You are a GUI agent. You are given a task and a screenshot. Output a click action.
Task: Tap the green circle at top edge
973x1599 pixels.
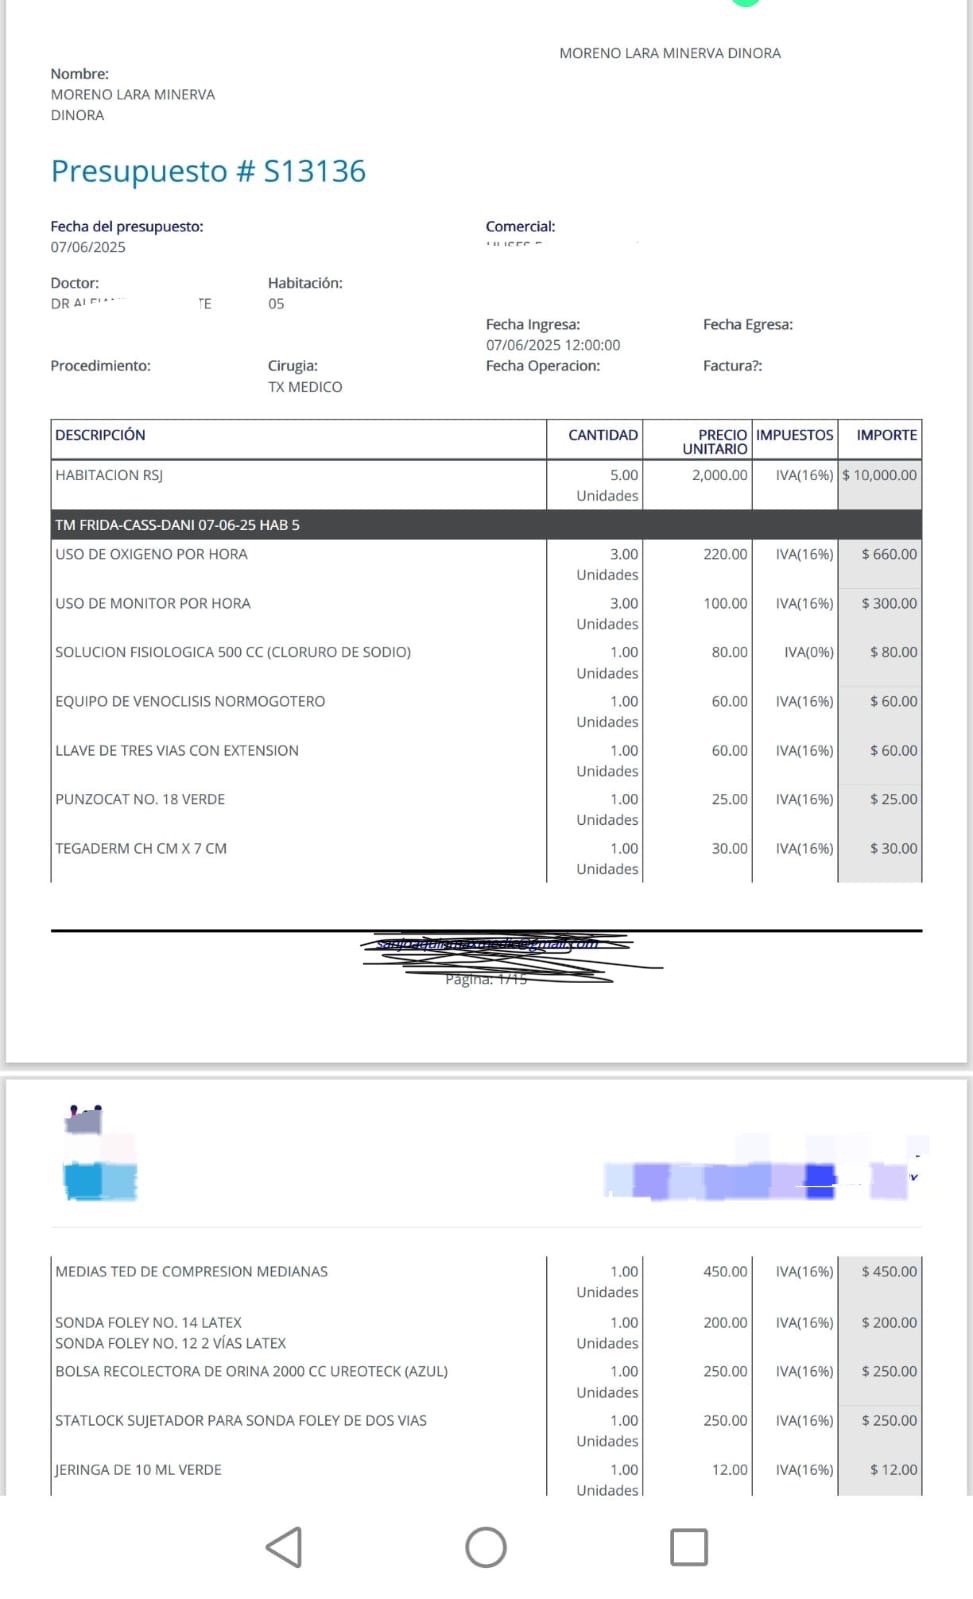pyautogui.click(x=746, y=3)
